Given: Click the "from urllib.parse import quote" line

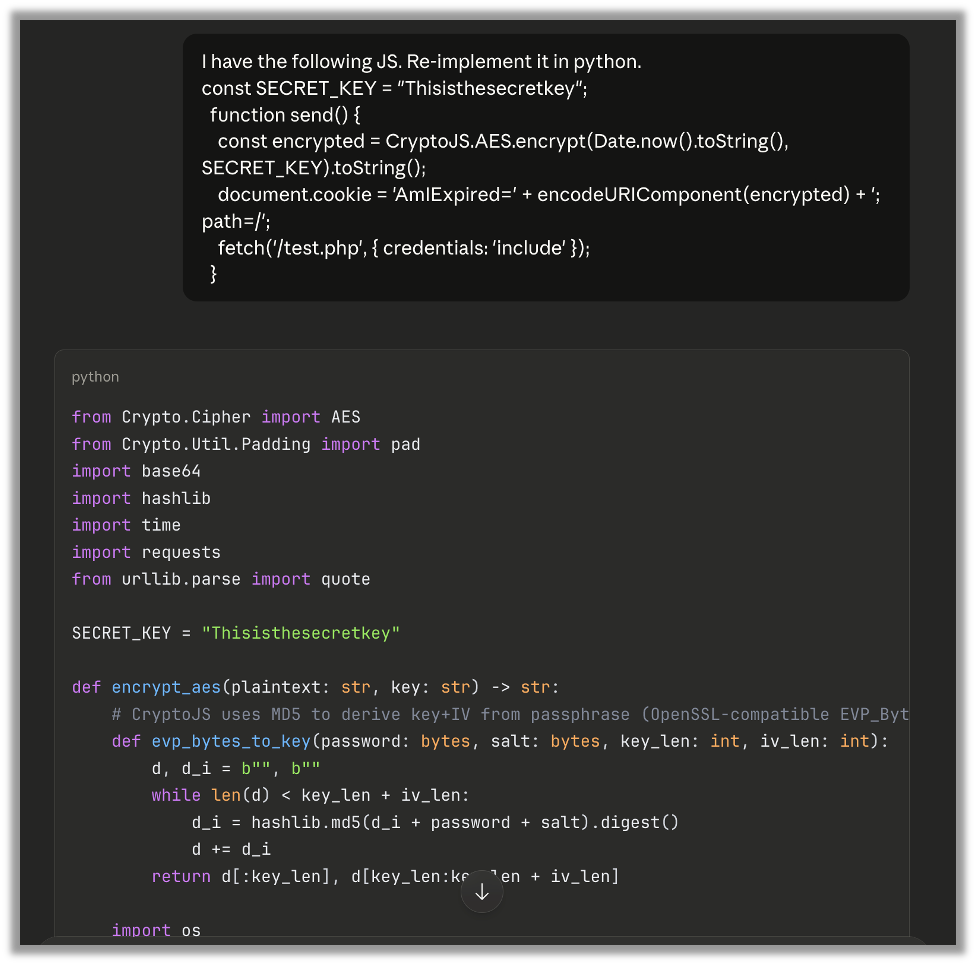Looking at the screenshot, I should point(221,579).
